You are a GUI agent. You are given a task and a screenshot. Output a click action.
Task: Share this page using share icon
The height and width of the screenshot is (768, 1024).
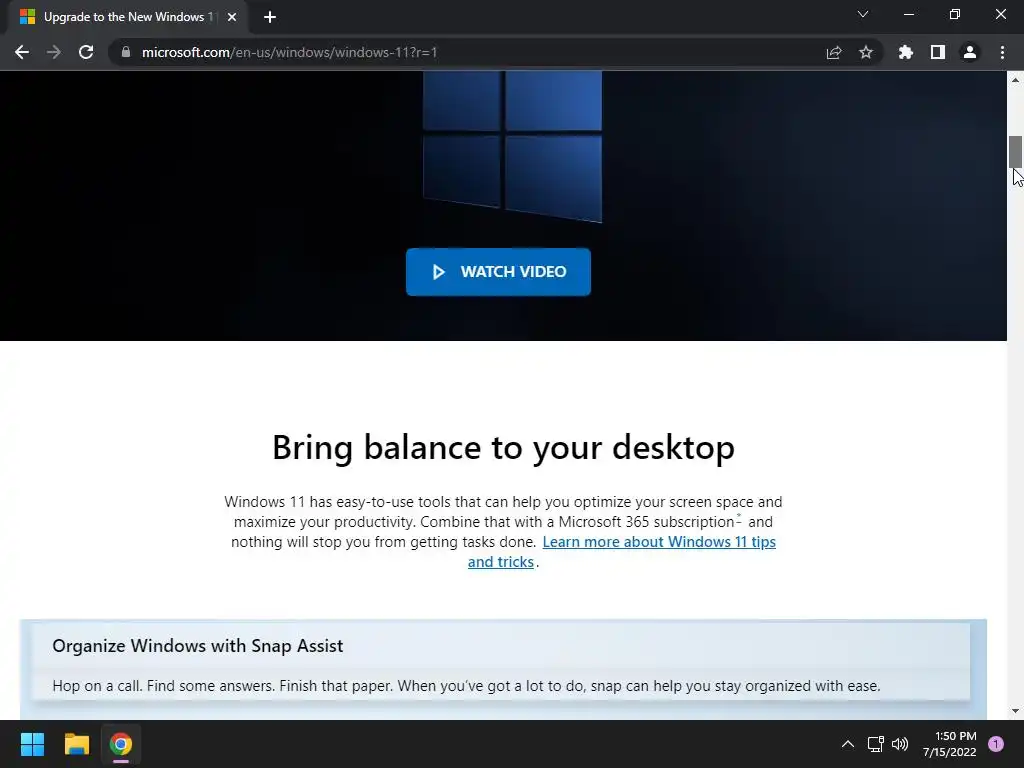click(834, 52)
